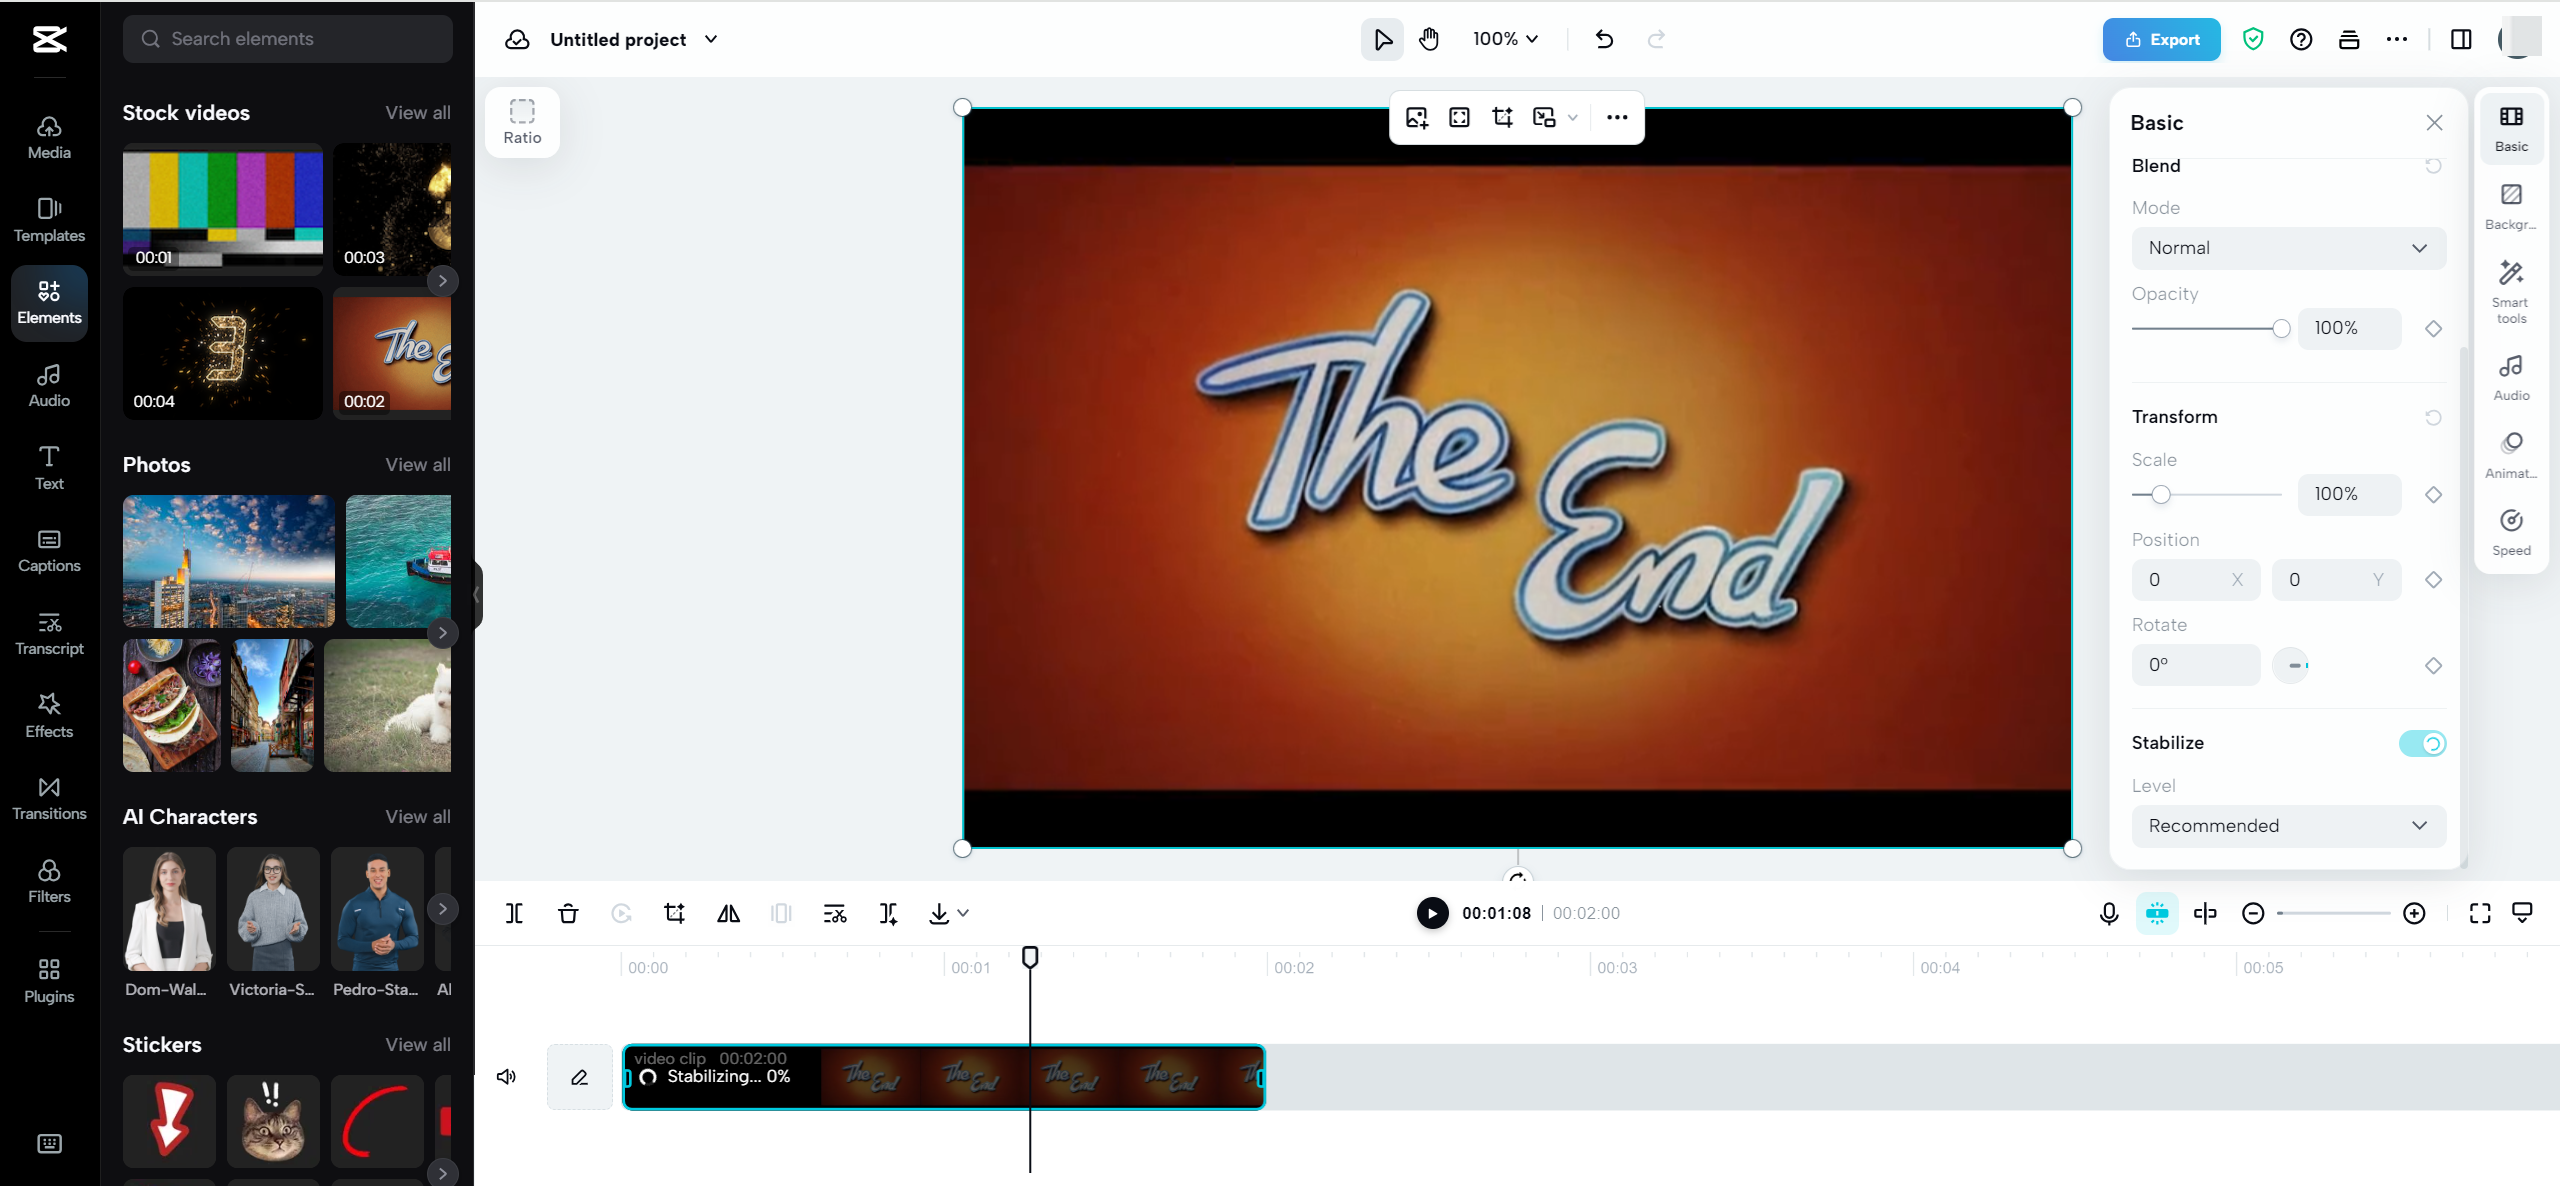The height and width of the screenshot is (1186, 2560).
Task: Click the Scale slider handle
Action: click(x=2161, y=495)
